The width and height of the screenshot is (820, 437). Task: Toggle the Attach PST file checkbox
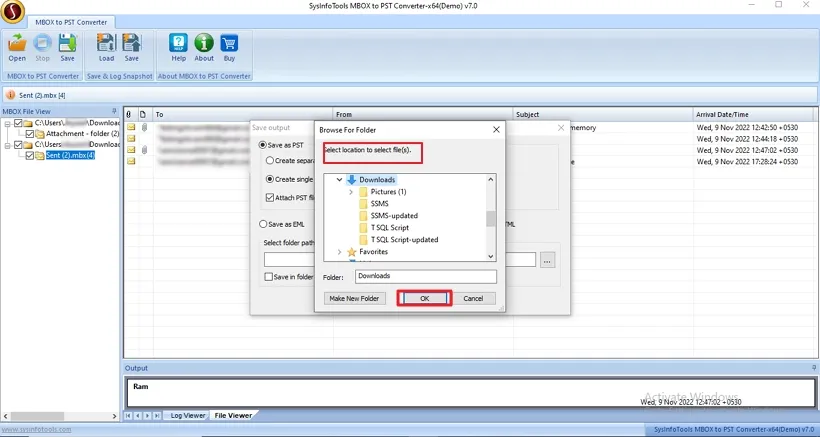pyautogui.click(x=270, y=198)
